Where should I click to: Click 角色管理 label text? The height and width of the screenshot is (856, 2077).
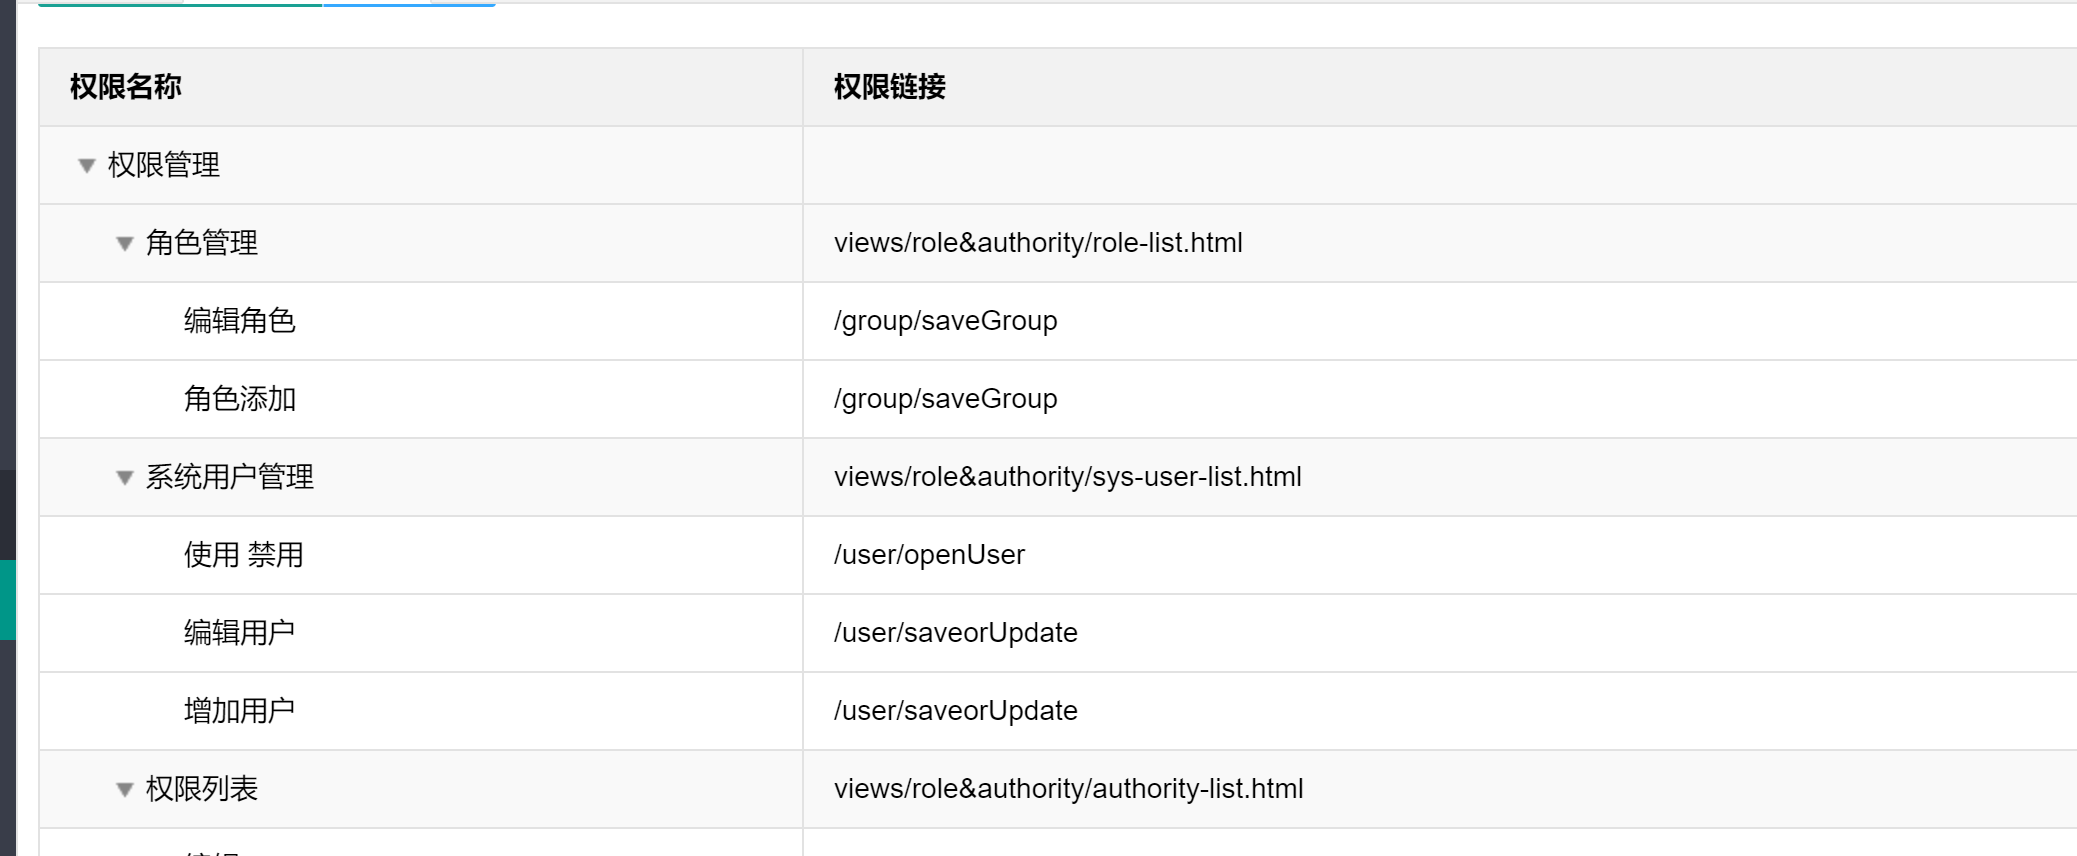[202, 243]
